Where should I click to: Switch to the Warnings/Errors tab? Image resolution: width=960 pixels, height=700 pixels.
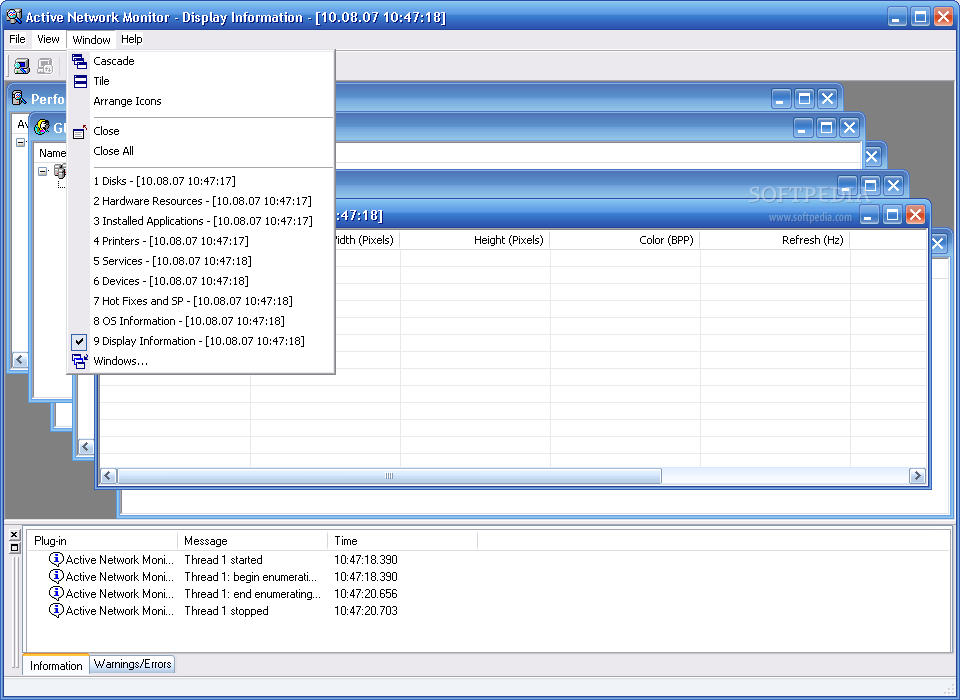[132, 664]
